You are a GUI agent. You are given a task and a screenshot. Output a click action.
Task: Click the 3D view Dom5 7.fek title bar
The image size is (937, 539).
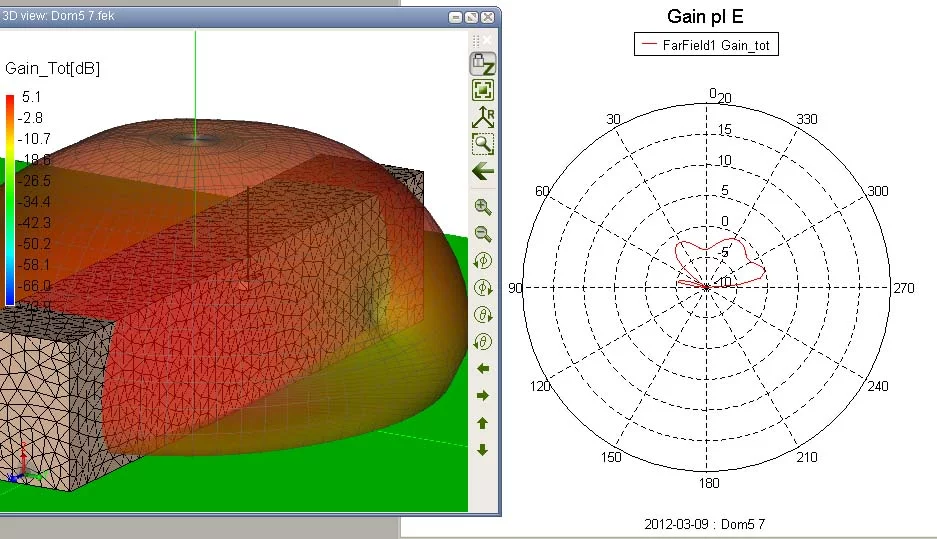click(200, 17)
